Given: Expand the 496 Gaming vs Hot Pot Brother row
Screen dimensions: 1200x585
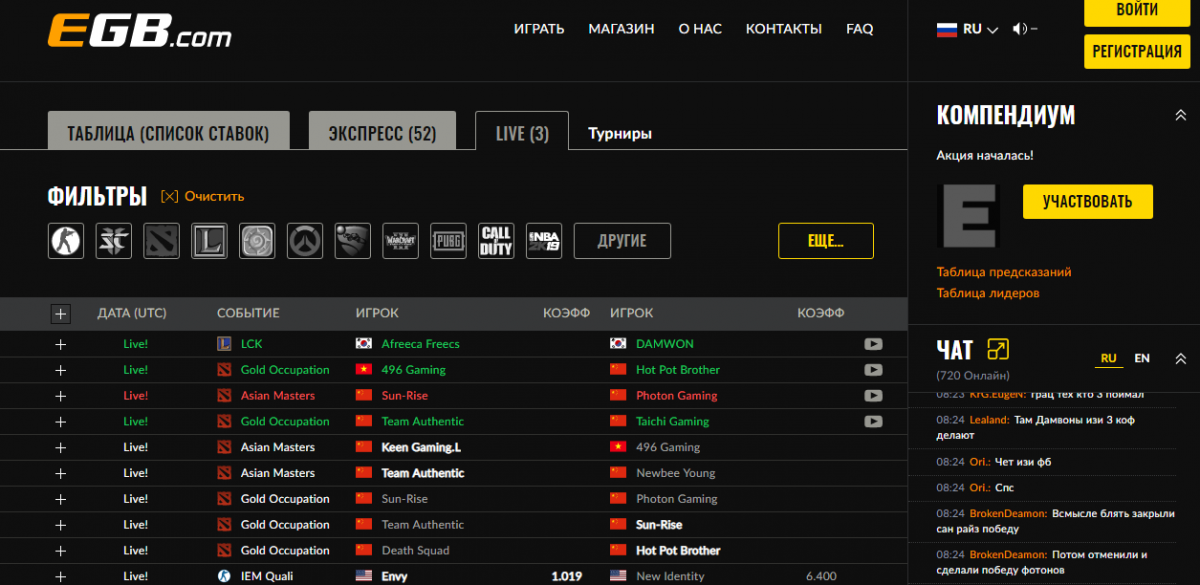Looking at the screenshot, I should pos(61,370).
